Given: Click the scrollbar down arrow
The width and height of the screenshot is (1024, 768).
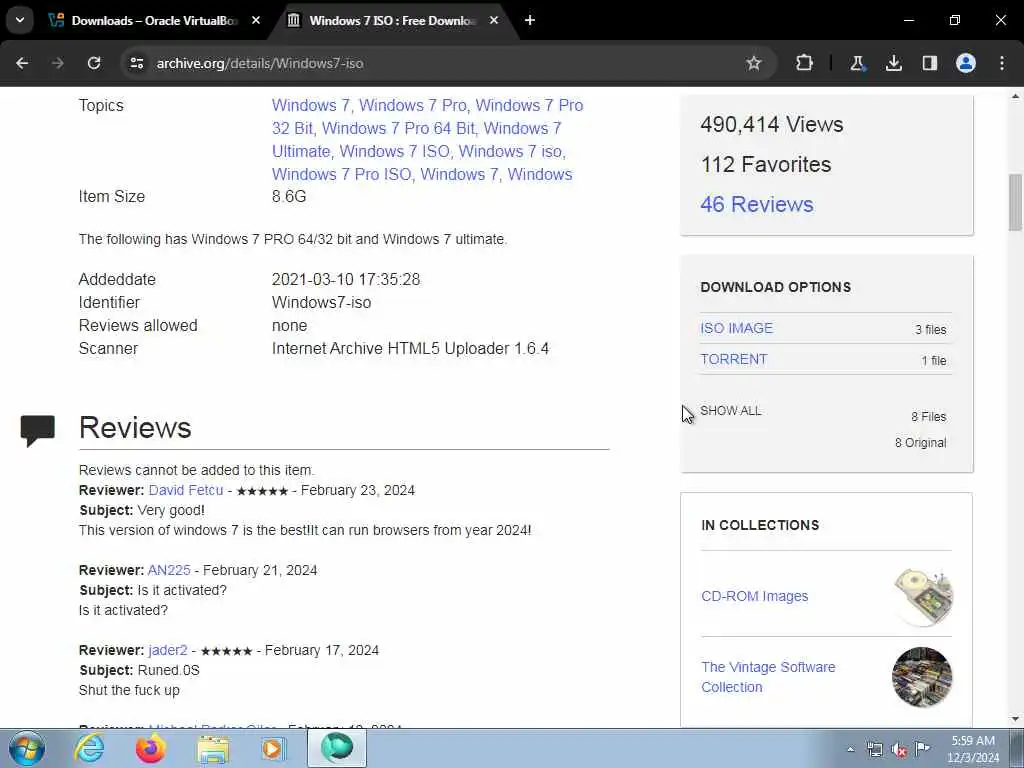Looking at the screenshot, I should [1015, 719].
